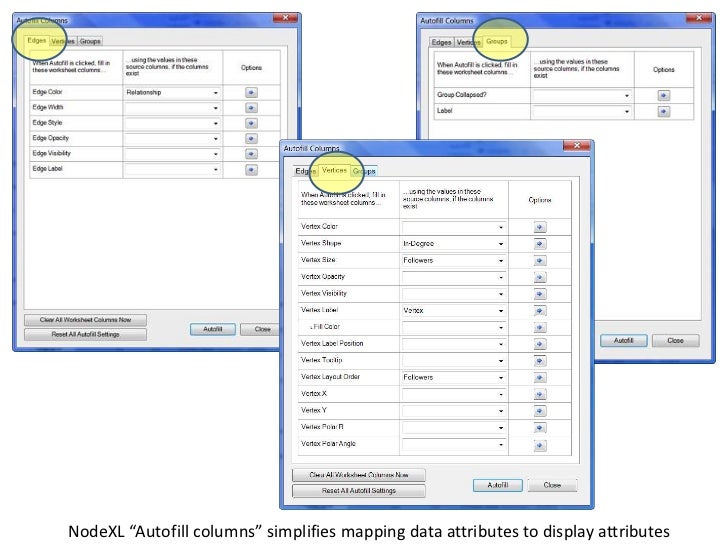728x546 pixels.
Task: Open options arrow for Vertex Label Position row
Action: pyautogui.click(x=540, y=344)
